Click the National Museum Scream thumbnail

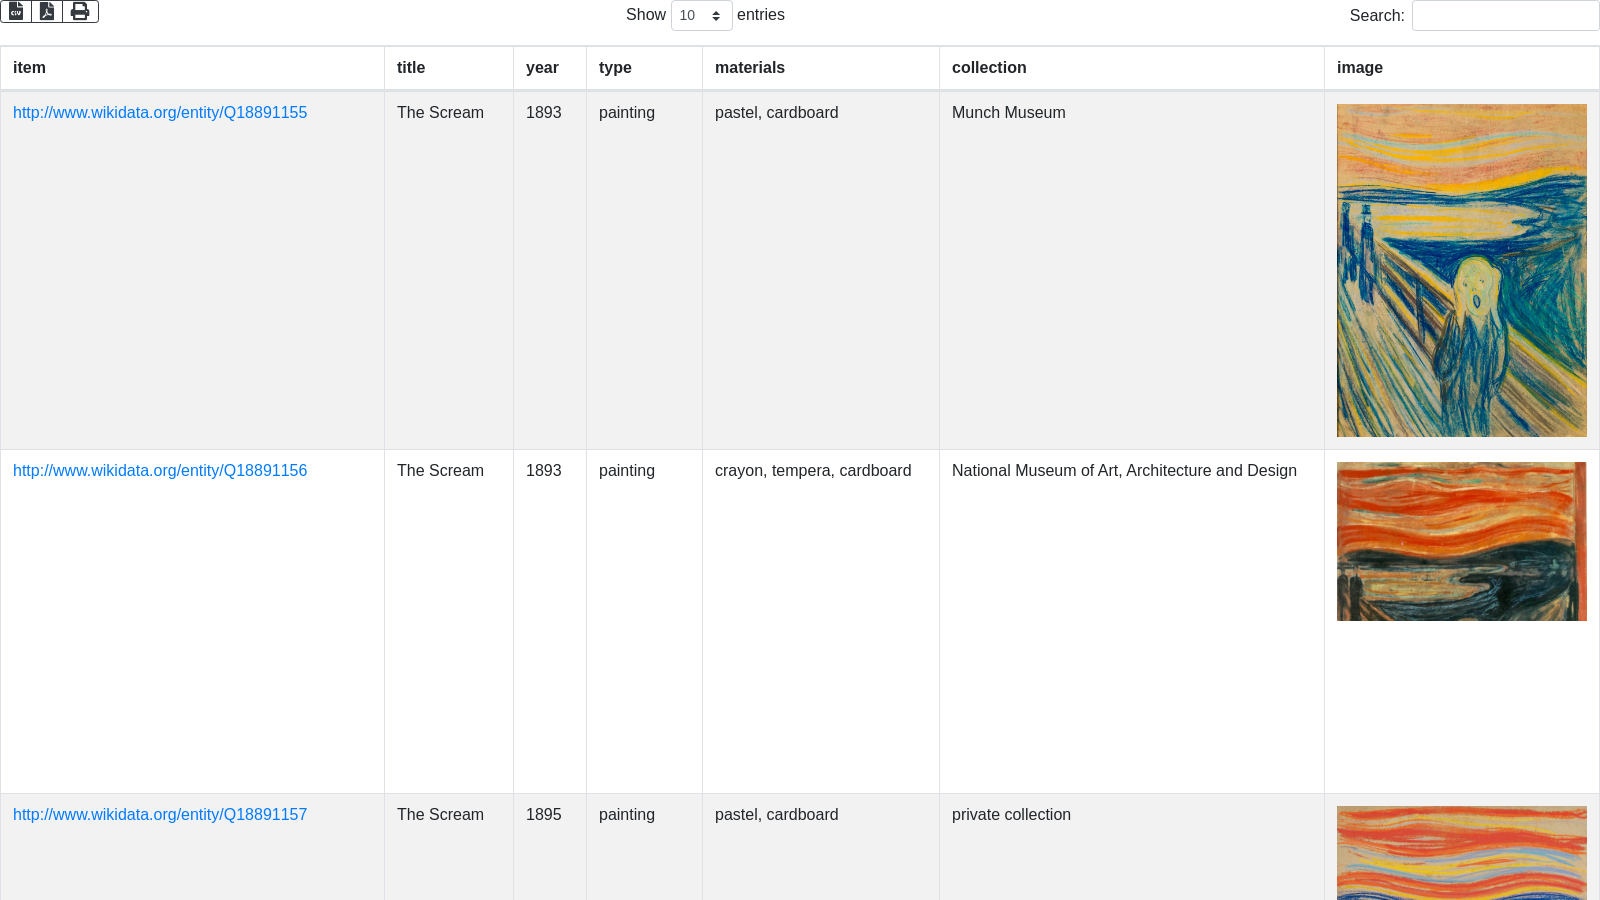(1461, 541)
